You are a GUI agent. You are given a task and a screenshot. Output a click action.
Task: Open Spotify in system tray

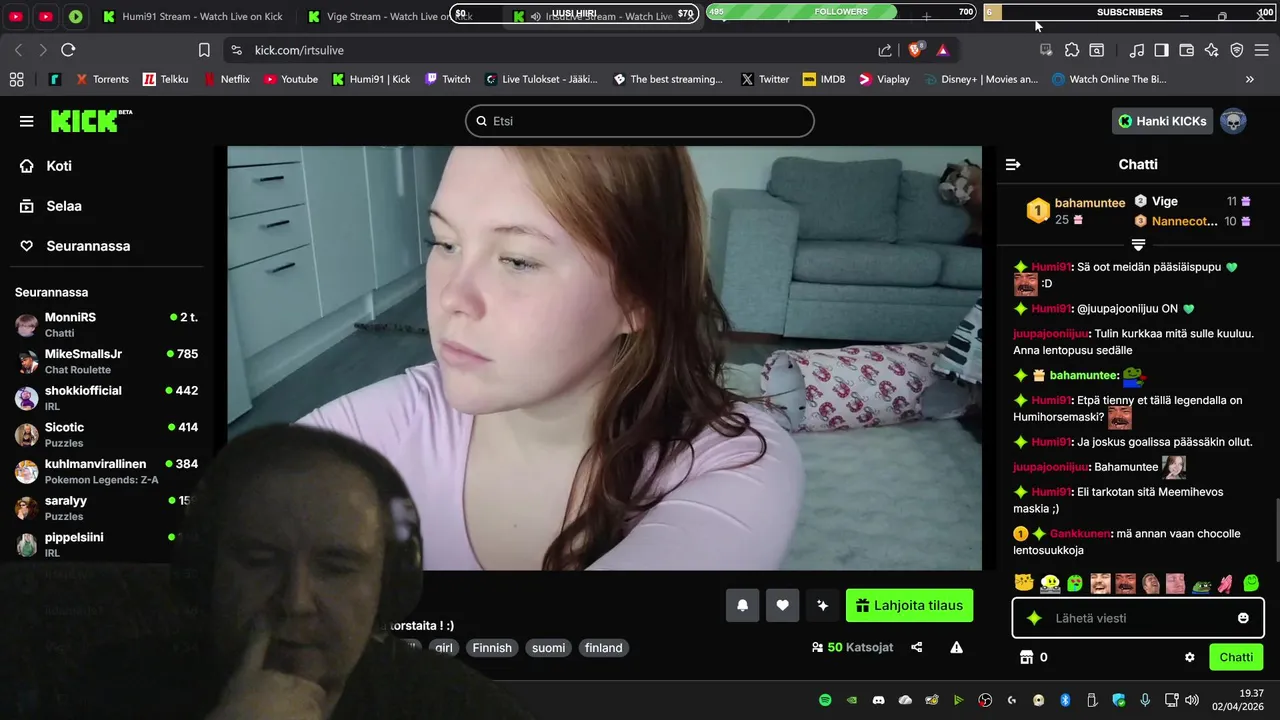click(x=825, y=700)
